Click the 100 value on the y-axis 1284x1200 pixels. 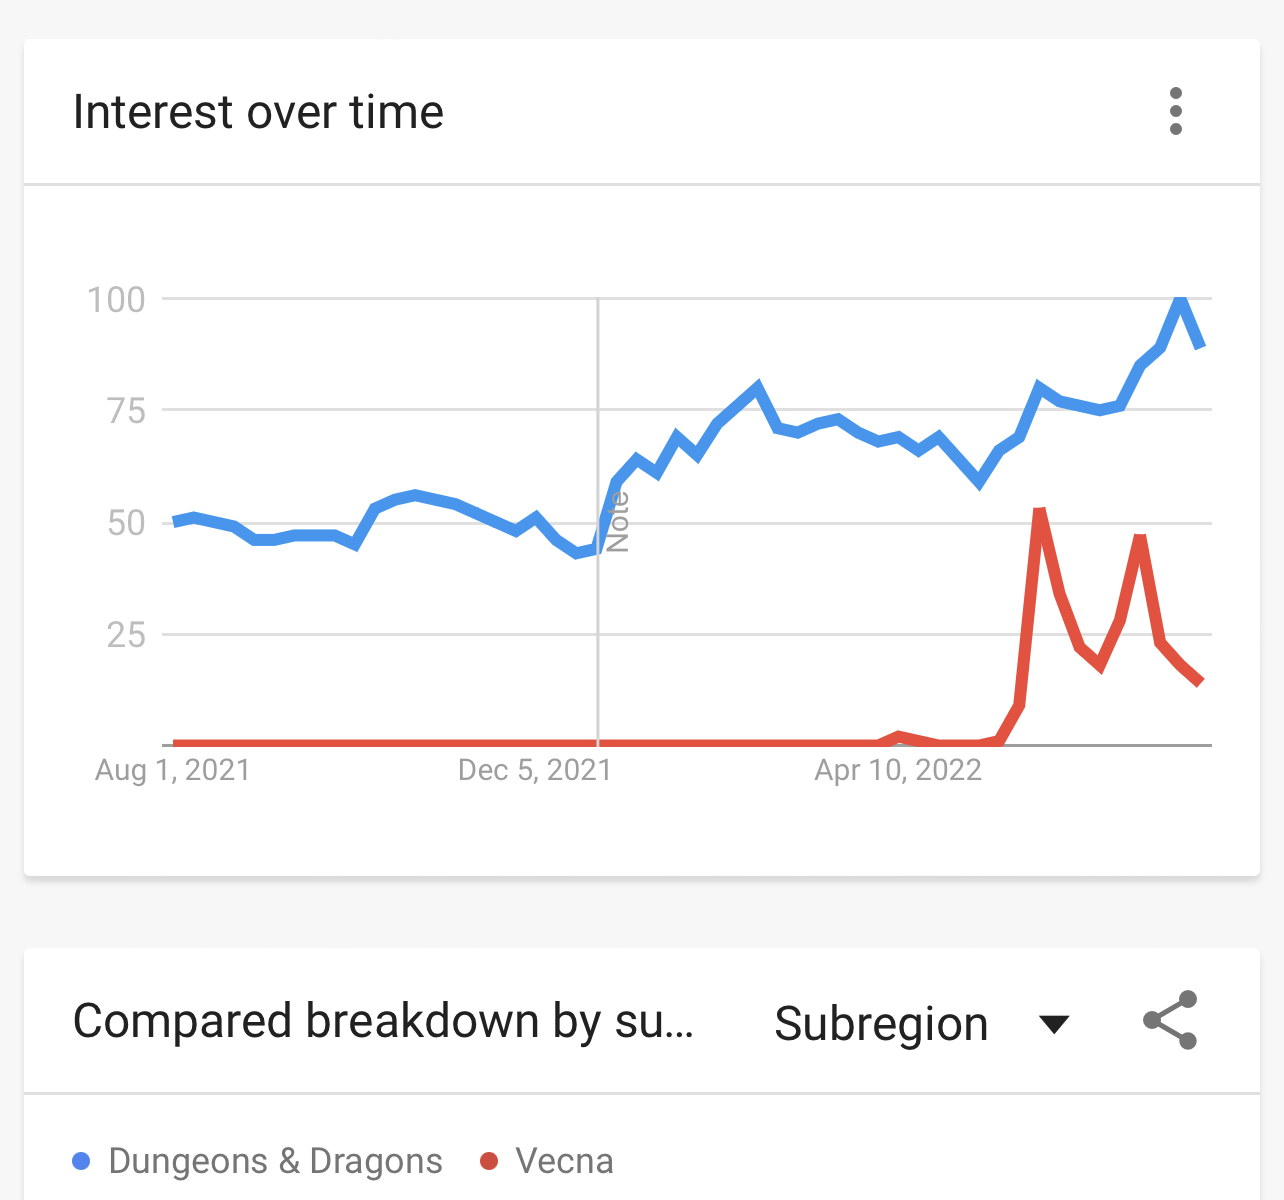click(x=117, y=299)
